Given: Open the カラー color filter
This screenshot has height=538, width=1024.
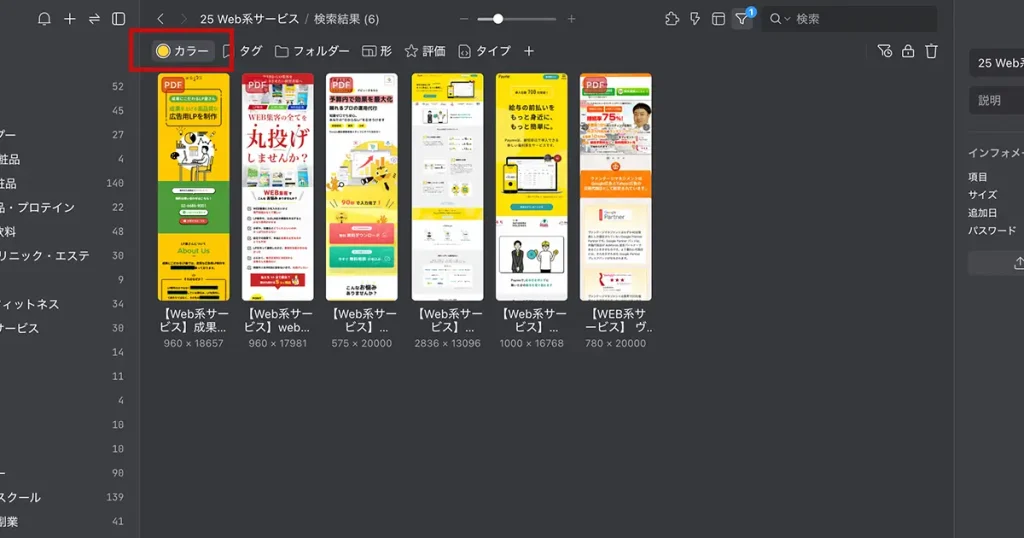Looking at the screenshot, I should [x=183, y=51].
